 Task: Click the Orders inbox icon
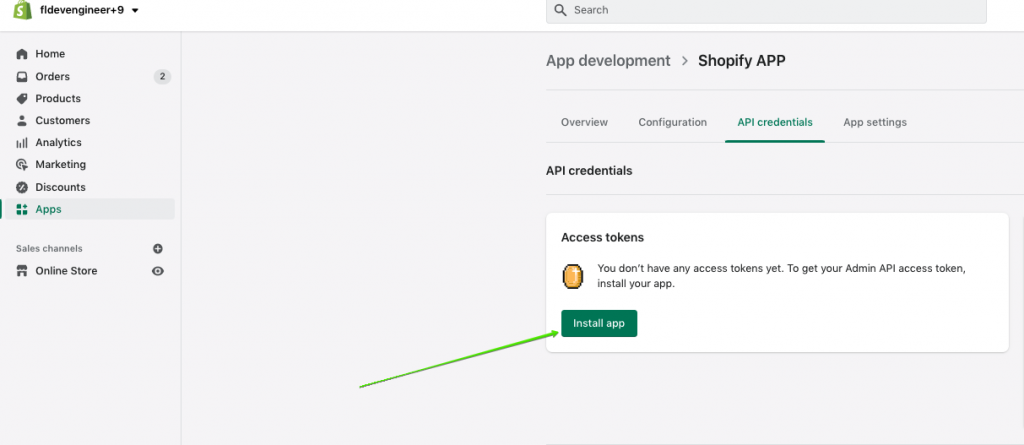click(22, 77)
